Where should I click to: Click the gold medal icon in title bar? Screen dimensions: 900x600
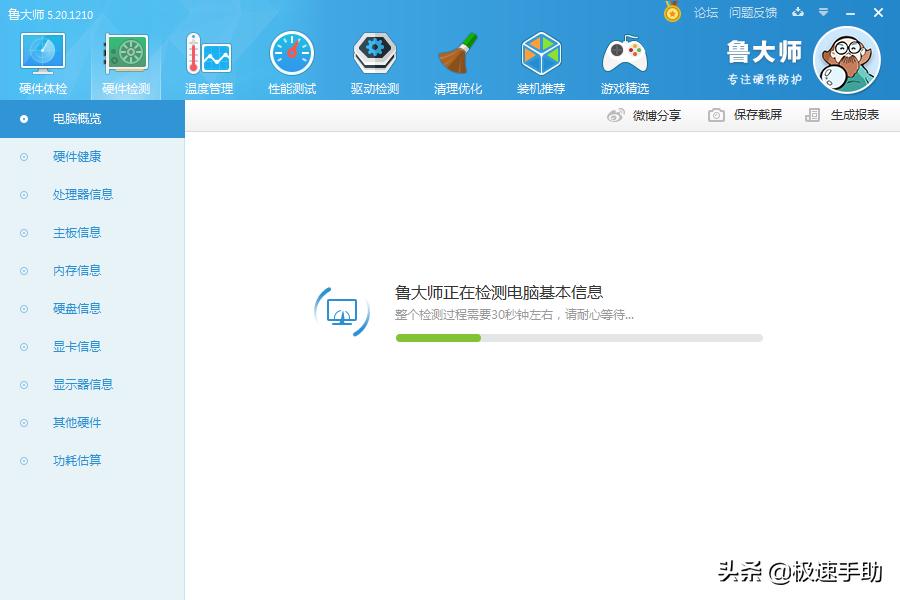[x=672, y=13]
